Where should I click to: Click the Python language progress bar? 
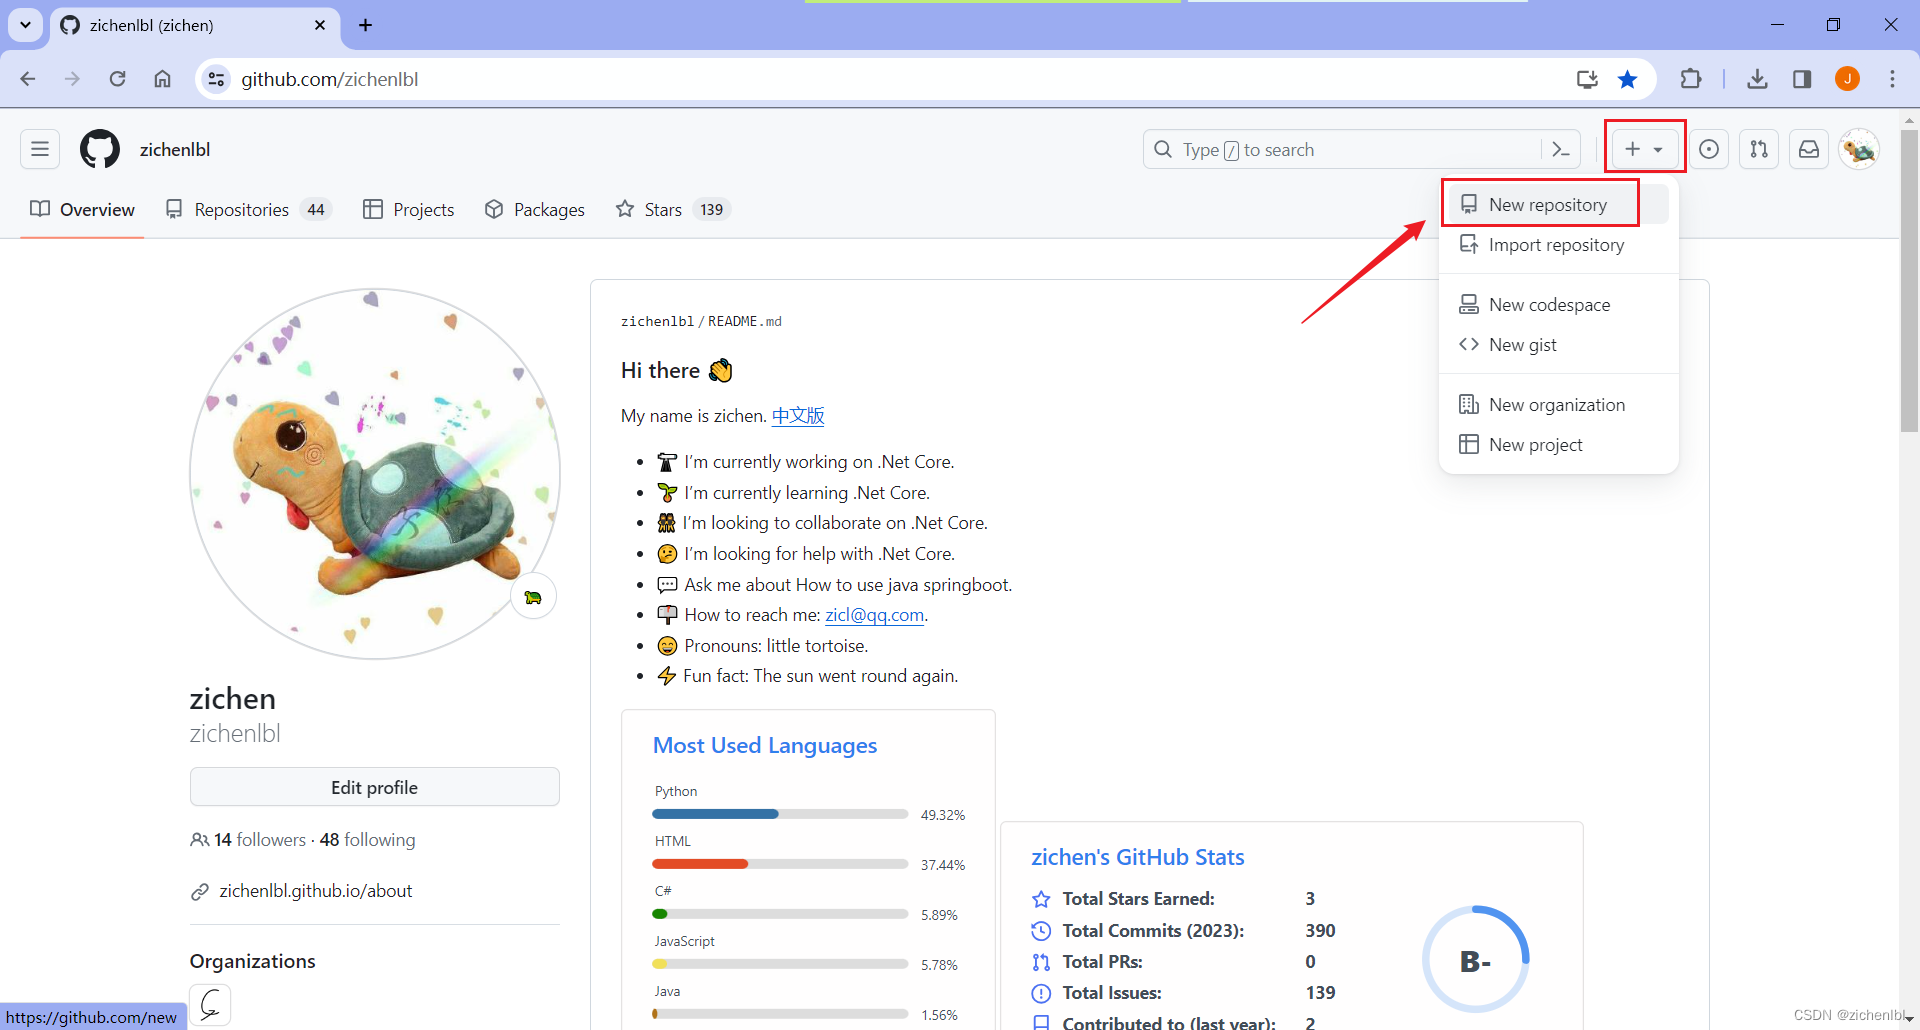tap(780, 814)
